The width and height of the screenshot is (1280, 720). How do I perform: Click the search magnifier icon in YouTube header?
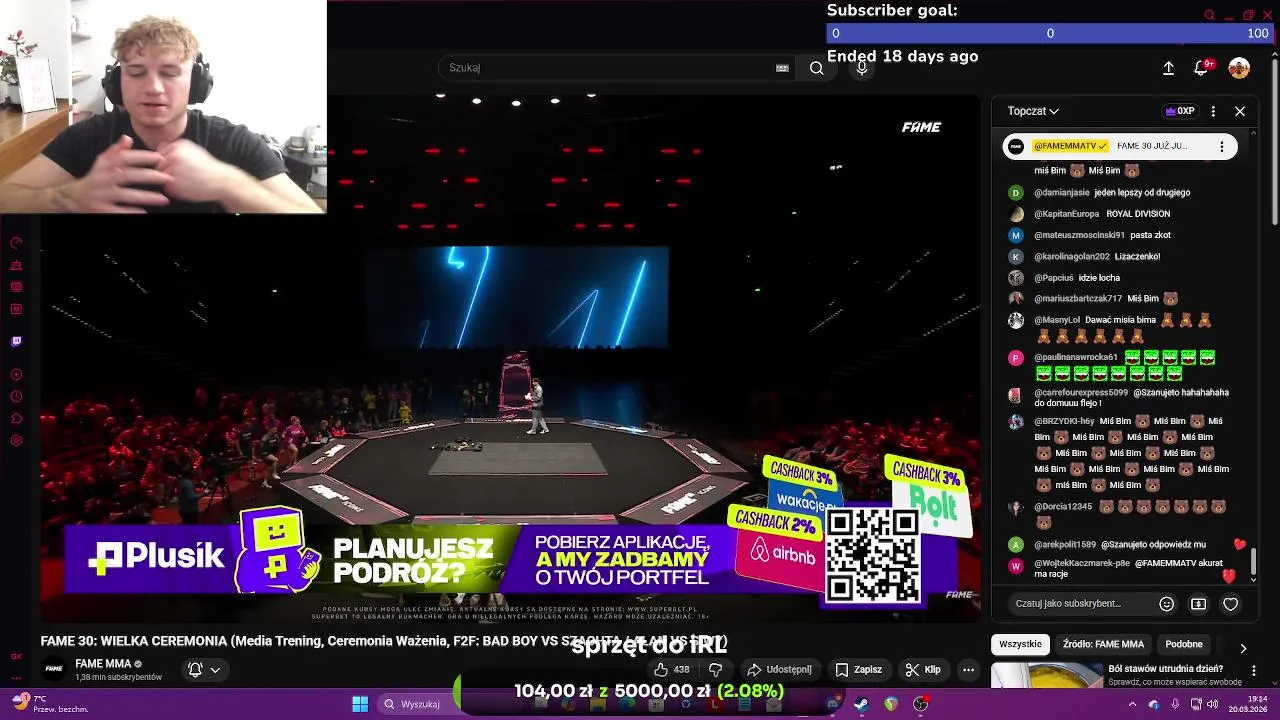click(817, 68)
